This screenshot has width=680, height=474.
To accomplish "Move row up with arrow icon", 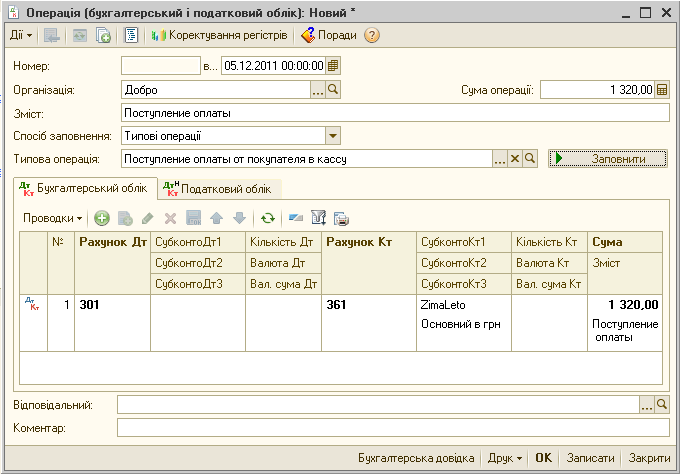I will (216, 218).
